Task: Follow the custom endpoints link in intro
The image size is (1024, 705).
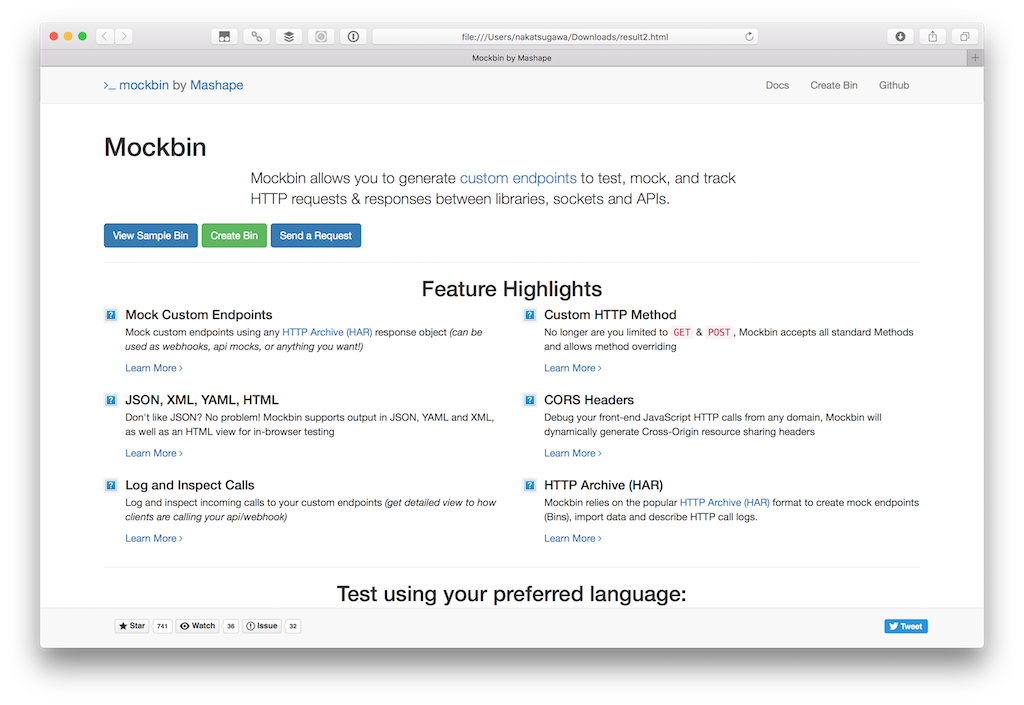Action: click(x=519, y=178)
